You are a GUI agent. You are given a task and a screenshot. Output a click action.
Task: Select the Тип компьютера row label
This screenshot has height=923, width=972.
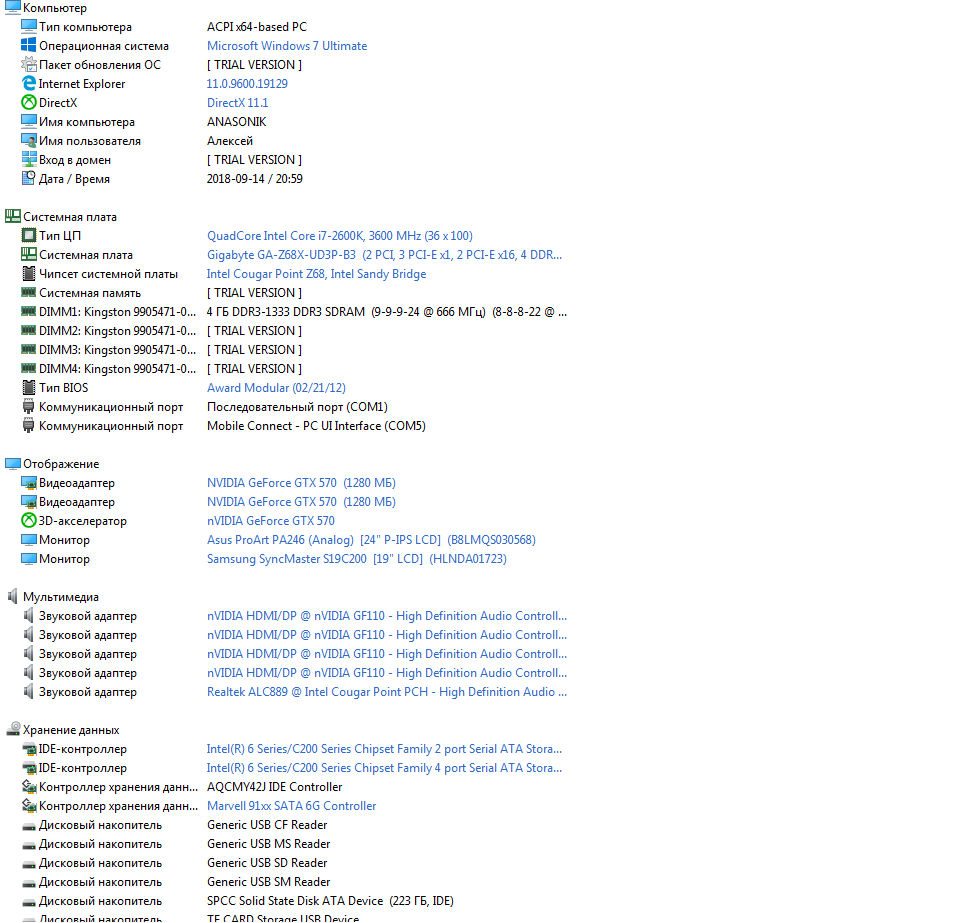coord(86,27)
